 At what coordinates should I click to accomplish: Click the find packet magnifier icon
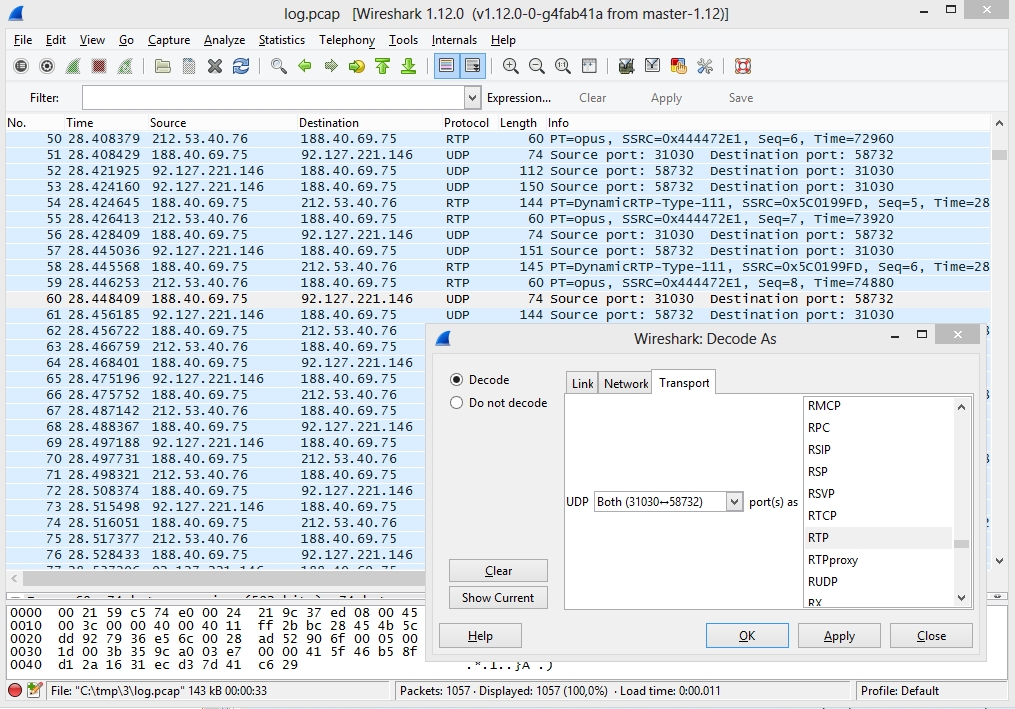coord(279,66)
